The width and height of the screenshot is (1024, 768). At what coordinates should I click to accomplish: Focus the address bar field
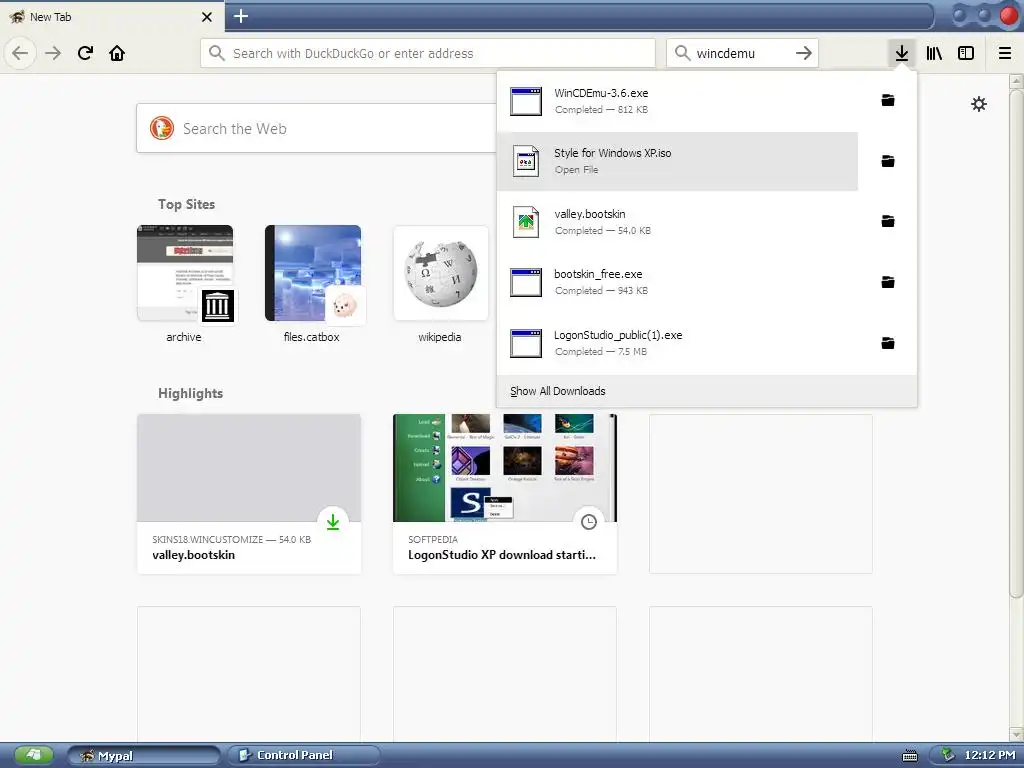(428, 53)
